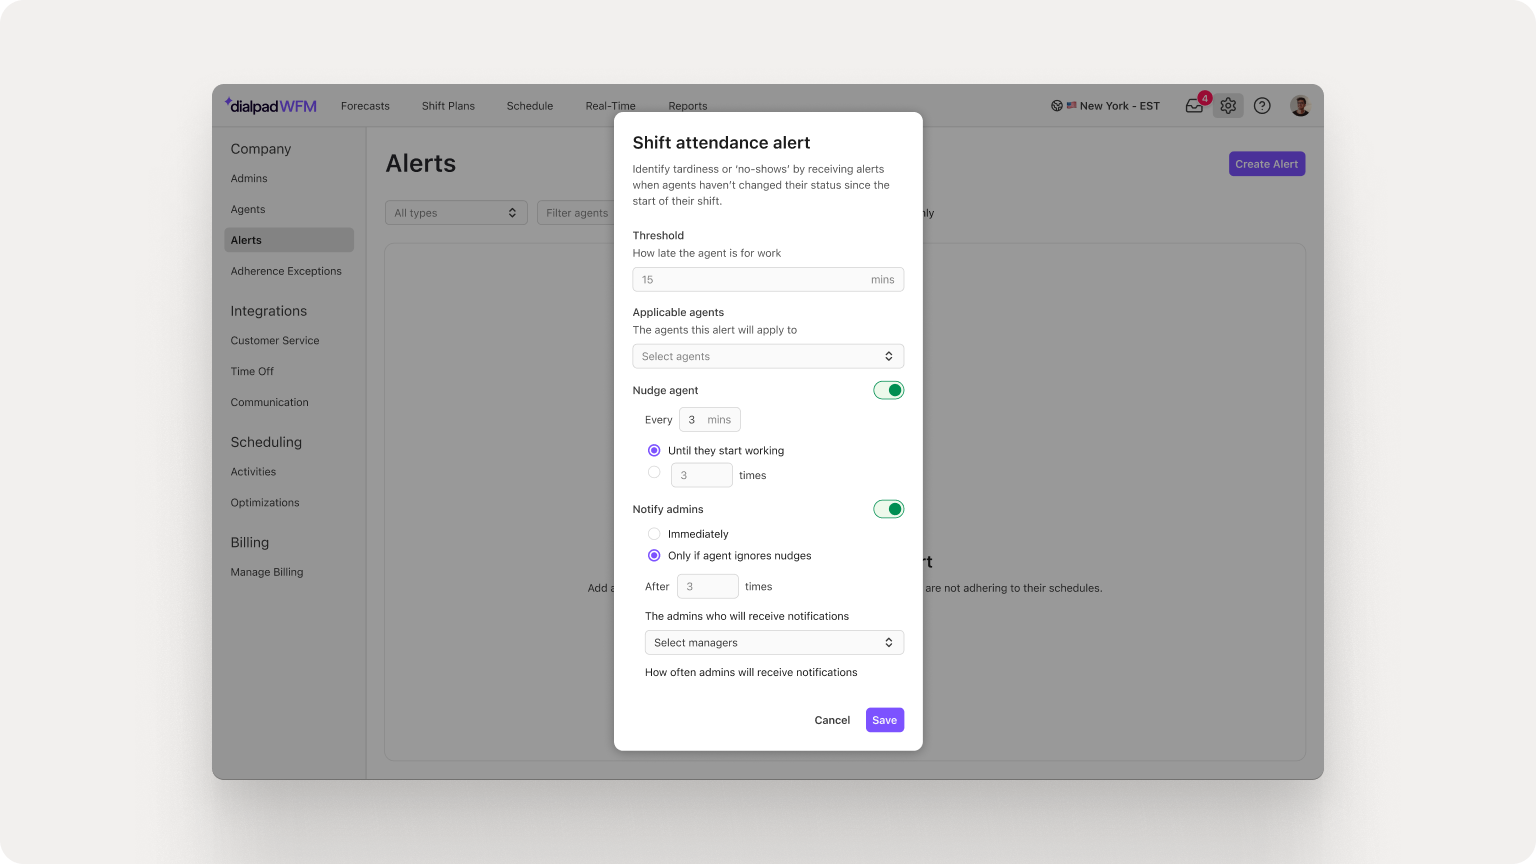Turn off the Notify admins toggle
Screen dimensions: 1536x864
(888, 509)
